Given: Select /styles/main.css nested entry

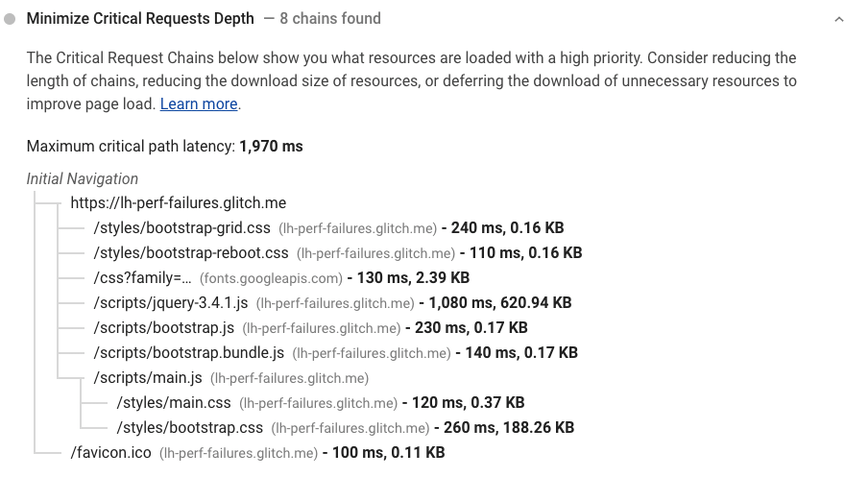Looking at the screenshot, I should pyautogui.click(x=173, y=403).
